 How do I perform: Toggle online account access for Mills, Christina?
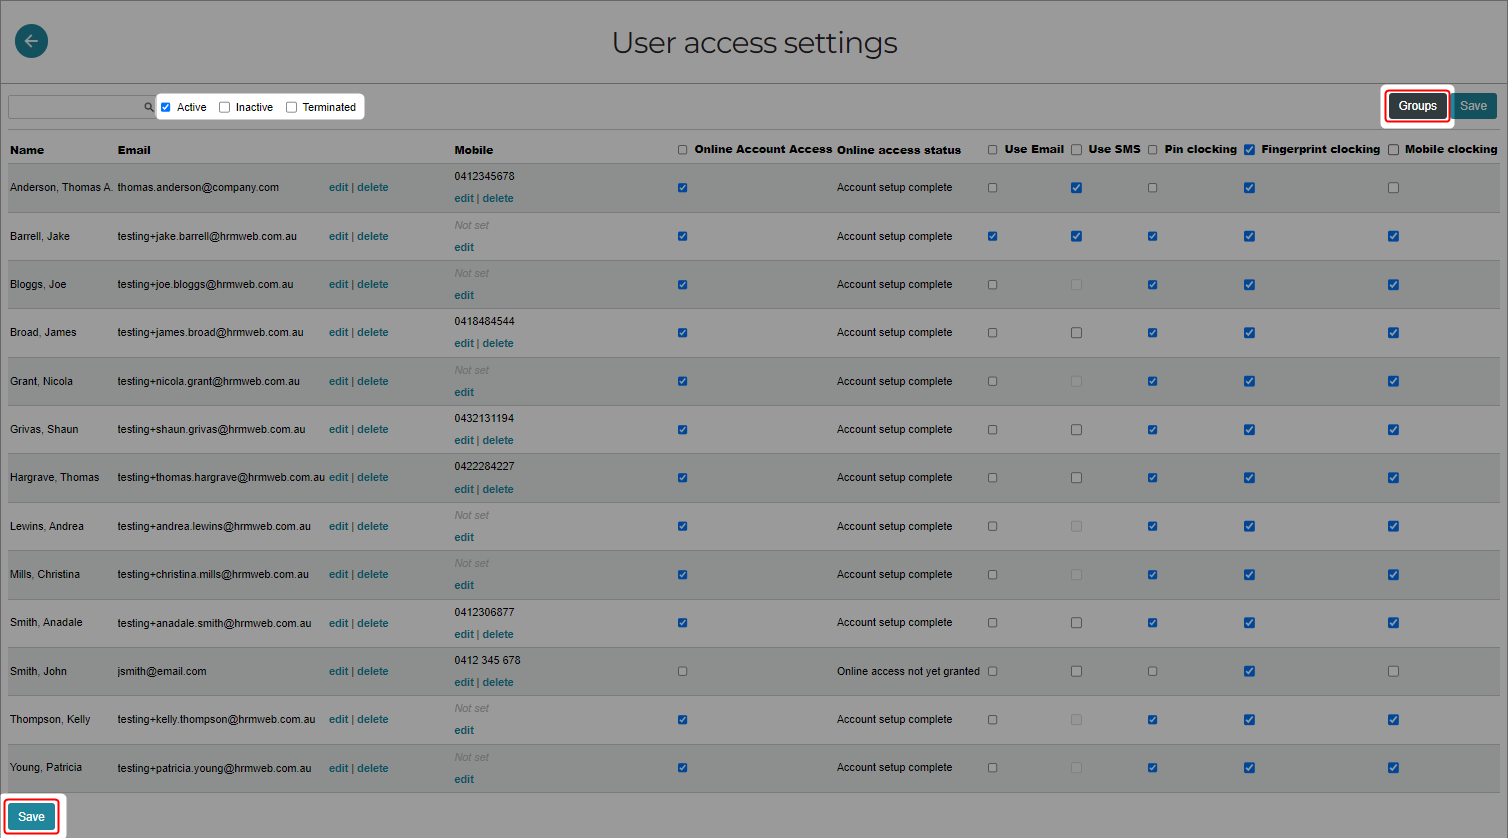(682, 575)
